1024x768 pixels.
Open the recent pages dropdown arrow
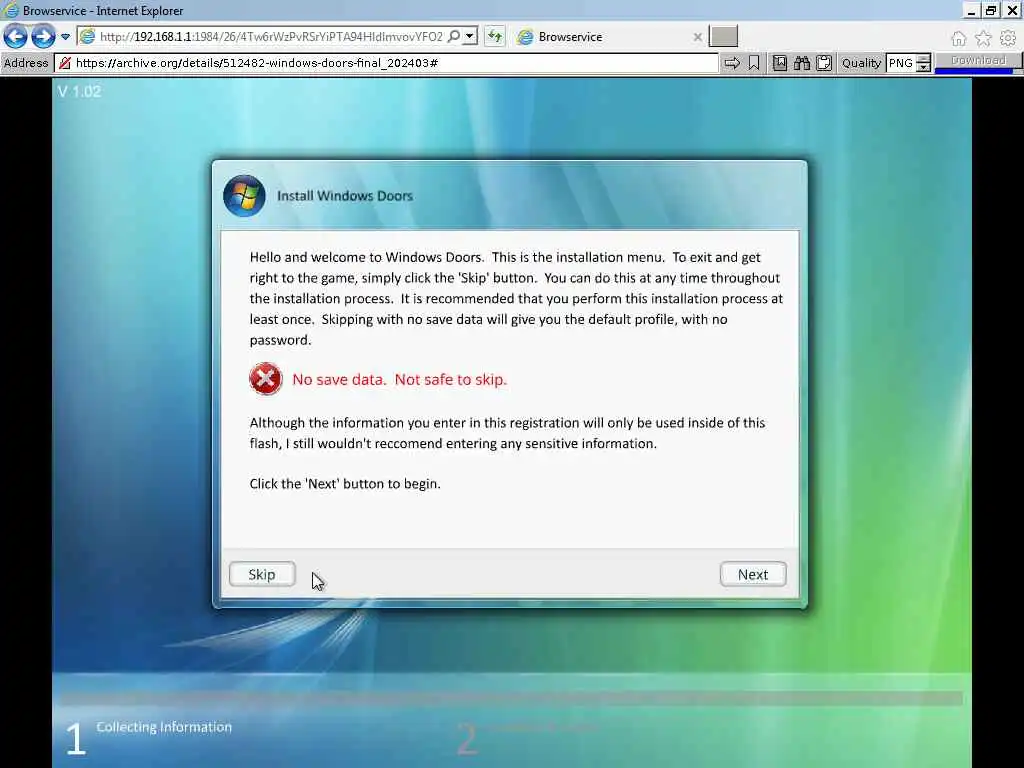click(x=65, y=37)
